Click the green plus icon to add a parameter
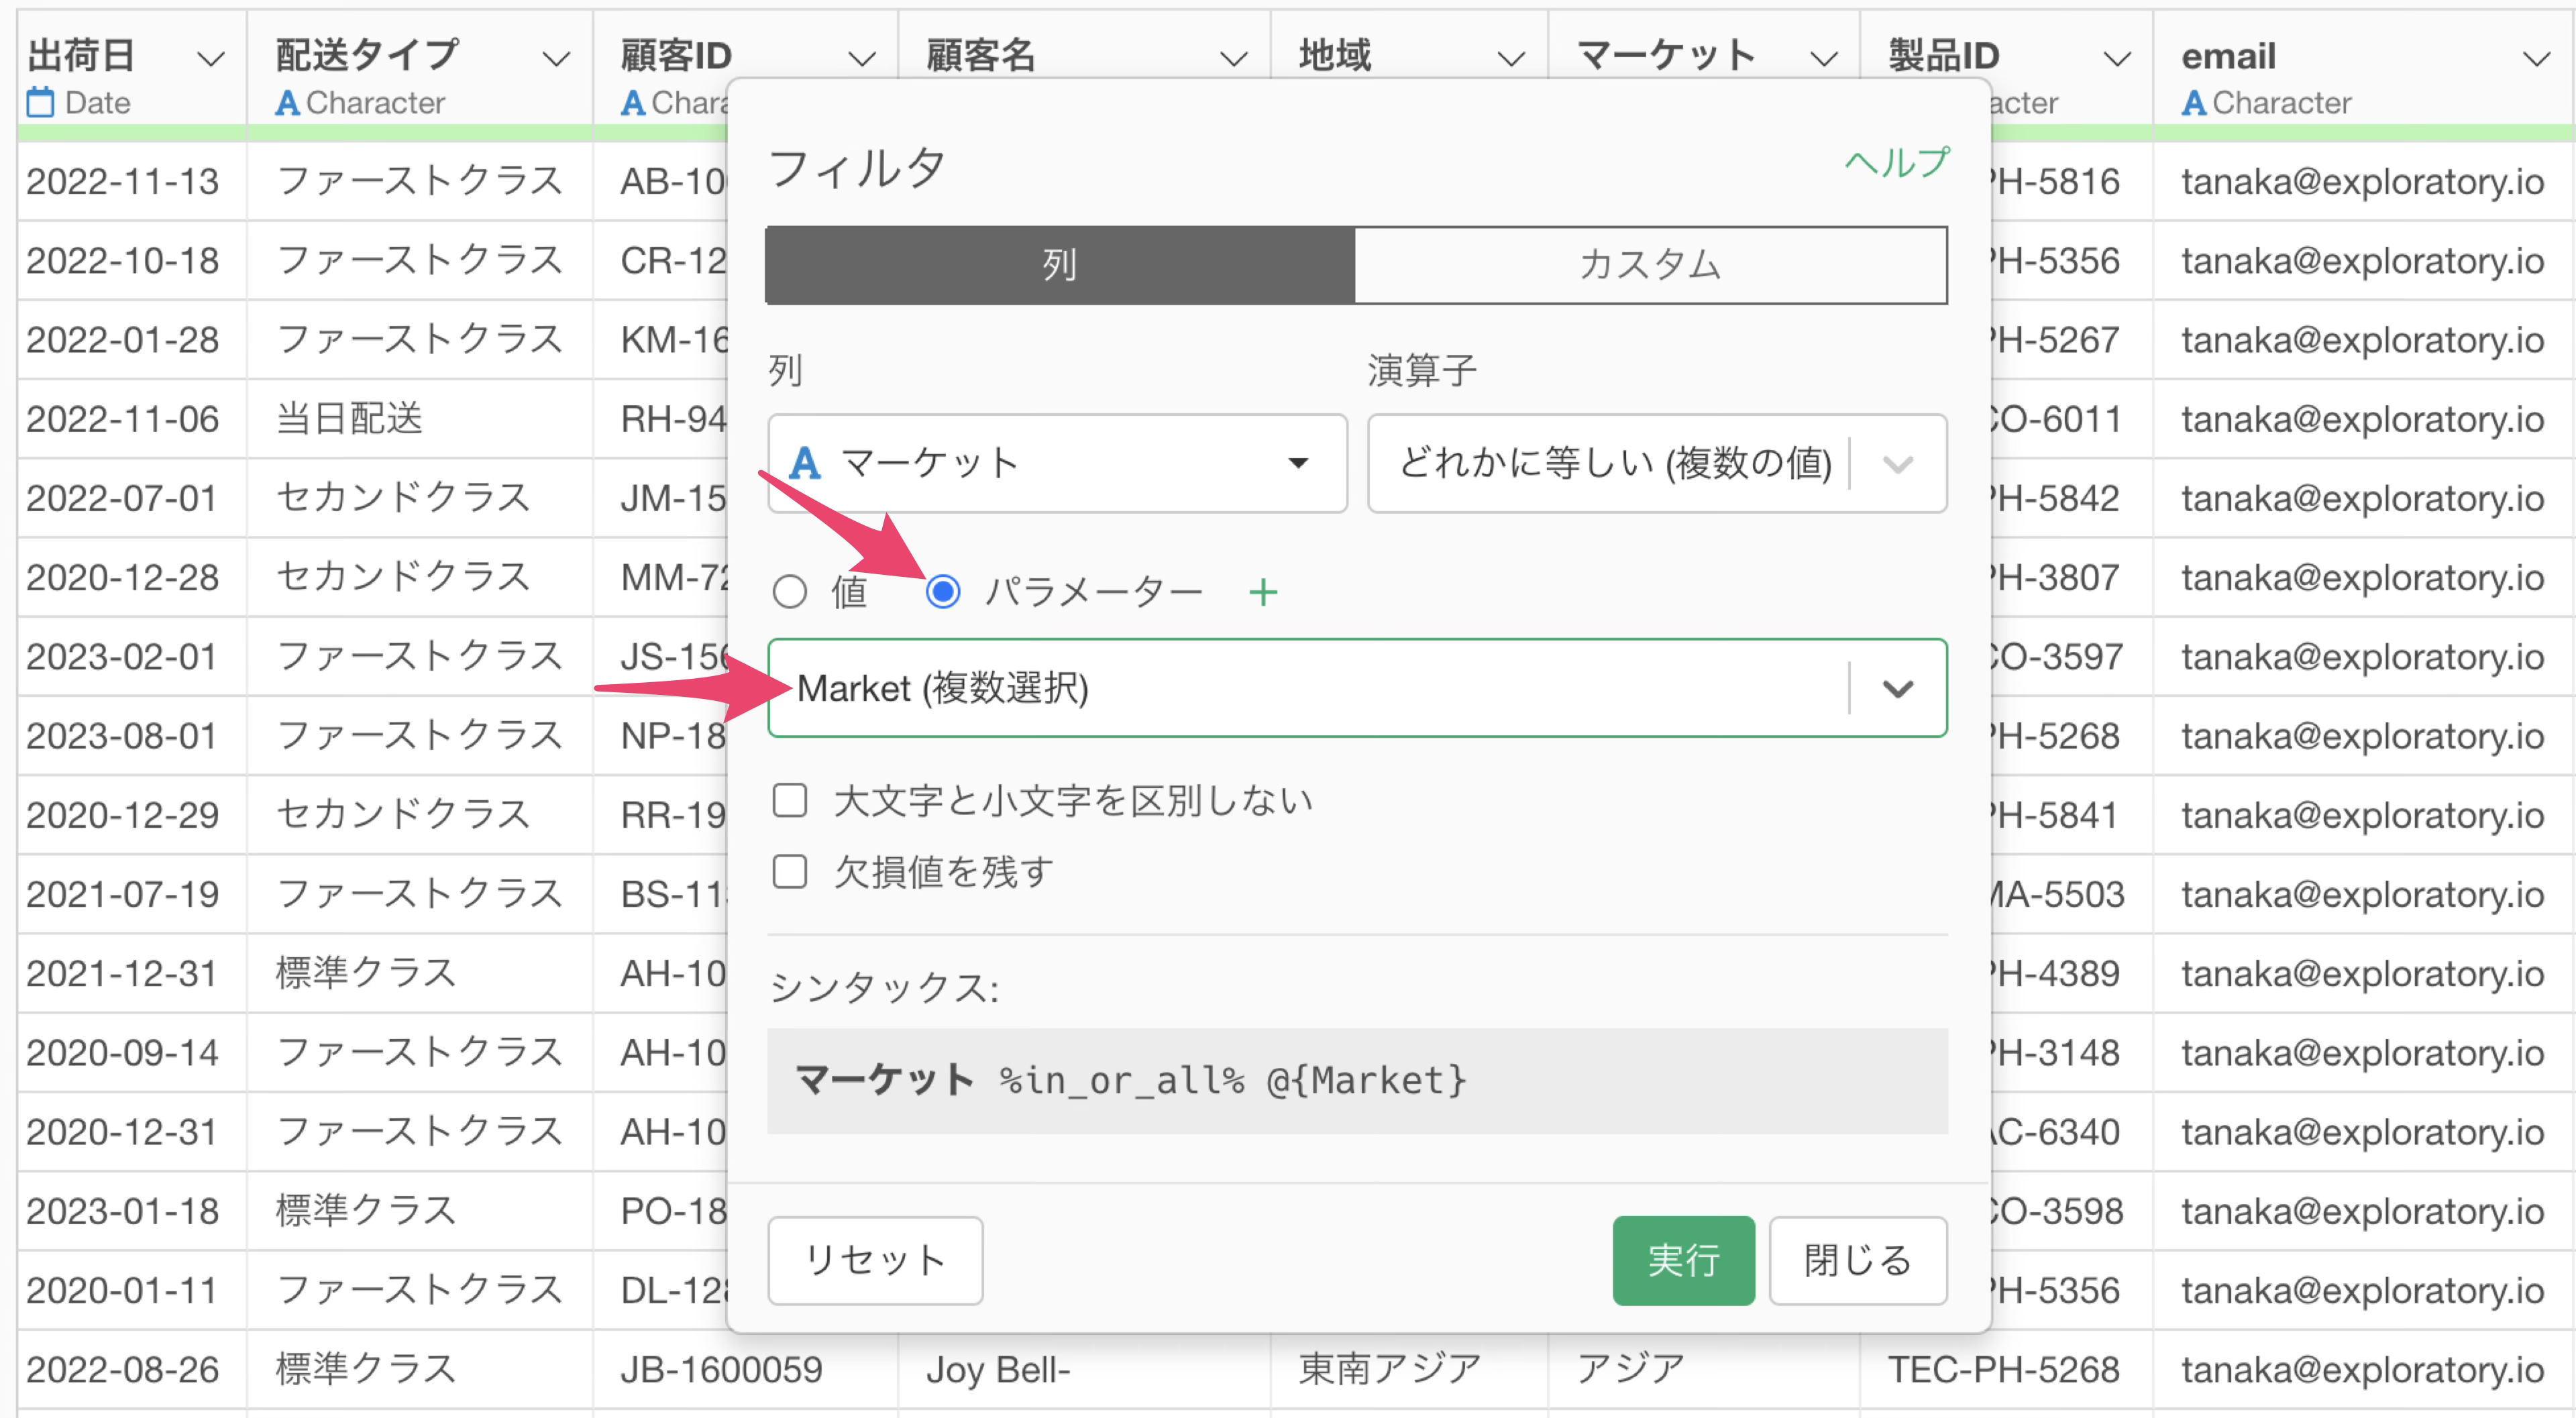 [1263, 592]
